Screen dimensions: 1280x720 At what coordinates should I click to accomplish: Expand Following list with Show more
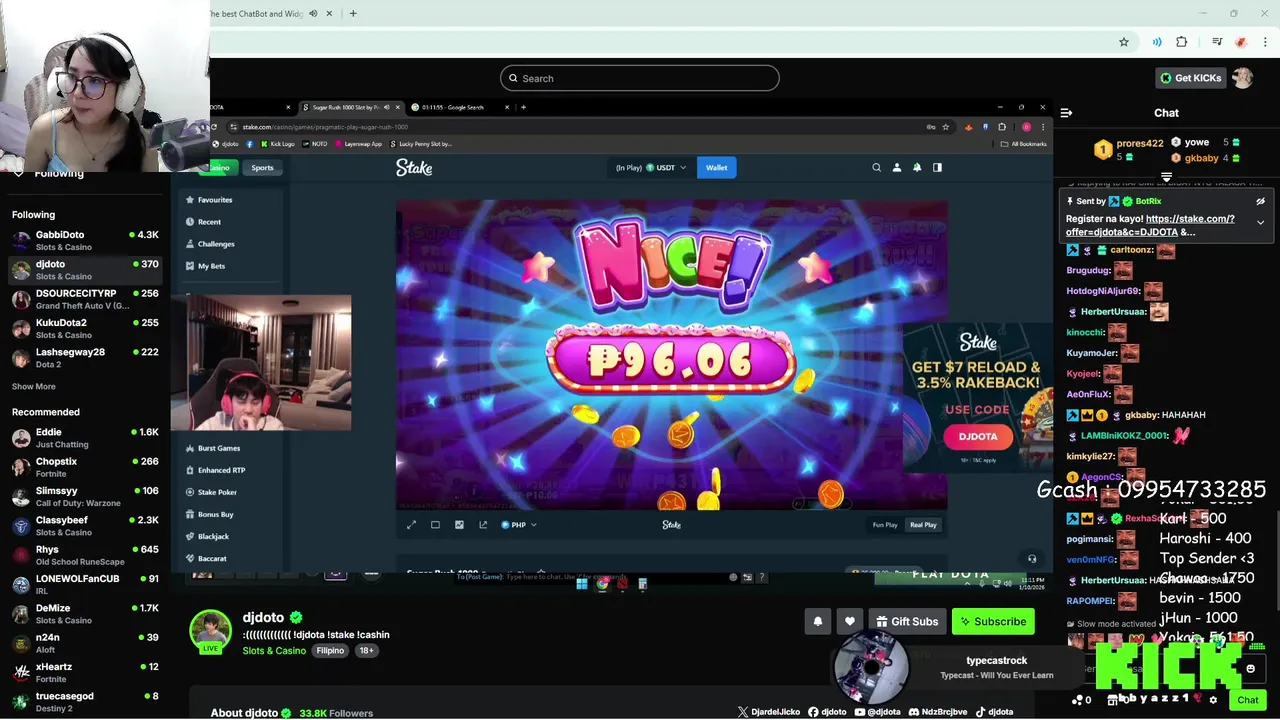tap(33, 387)
